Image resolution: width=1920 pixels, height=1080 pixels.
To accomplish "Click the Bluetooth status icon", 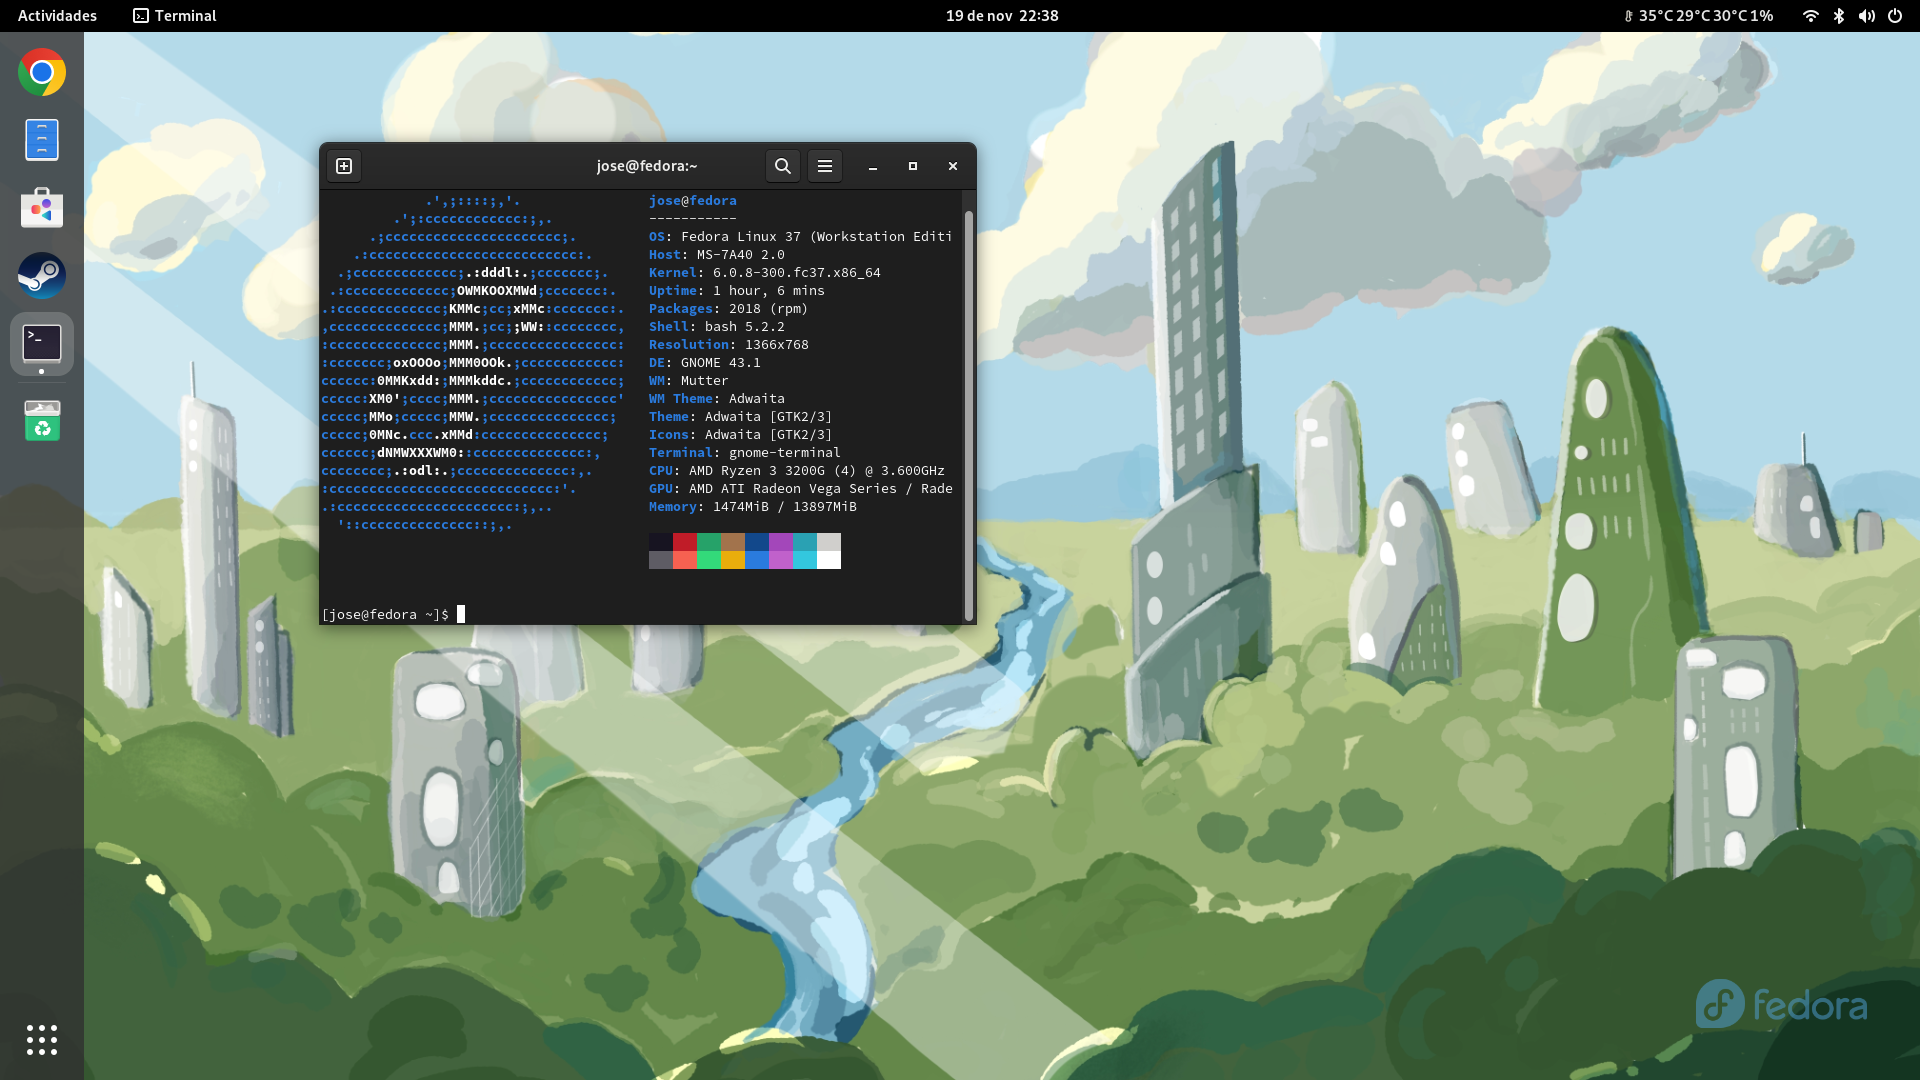I will pyautogui.click(x=1838, y=16).
